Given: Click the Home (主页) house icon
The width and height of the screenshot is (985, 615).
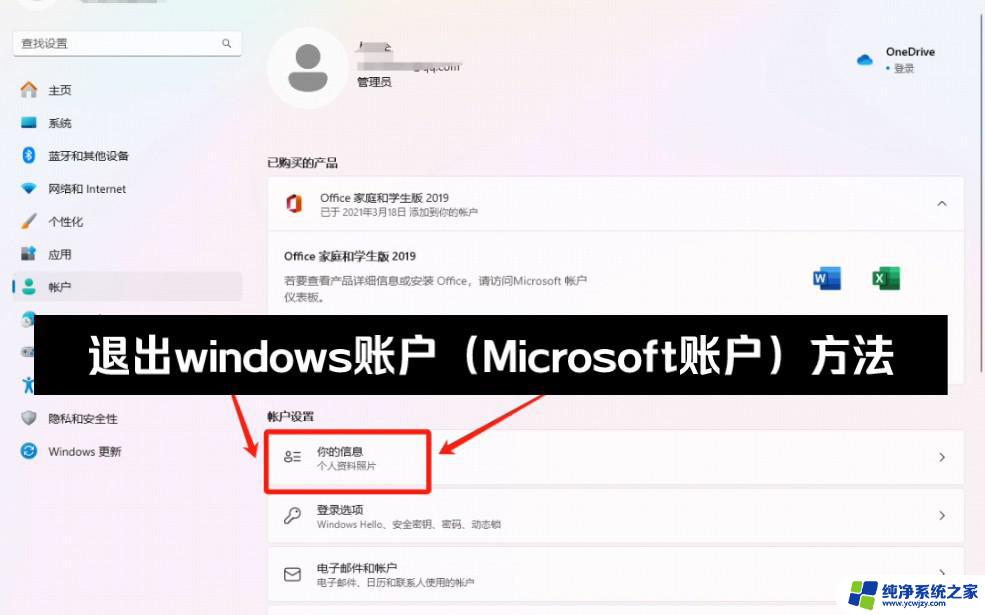Looking at the screenshot, I should pyautogui.click(x=28, y=90).
